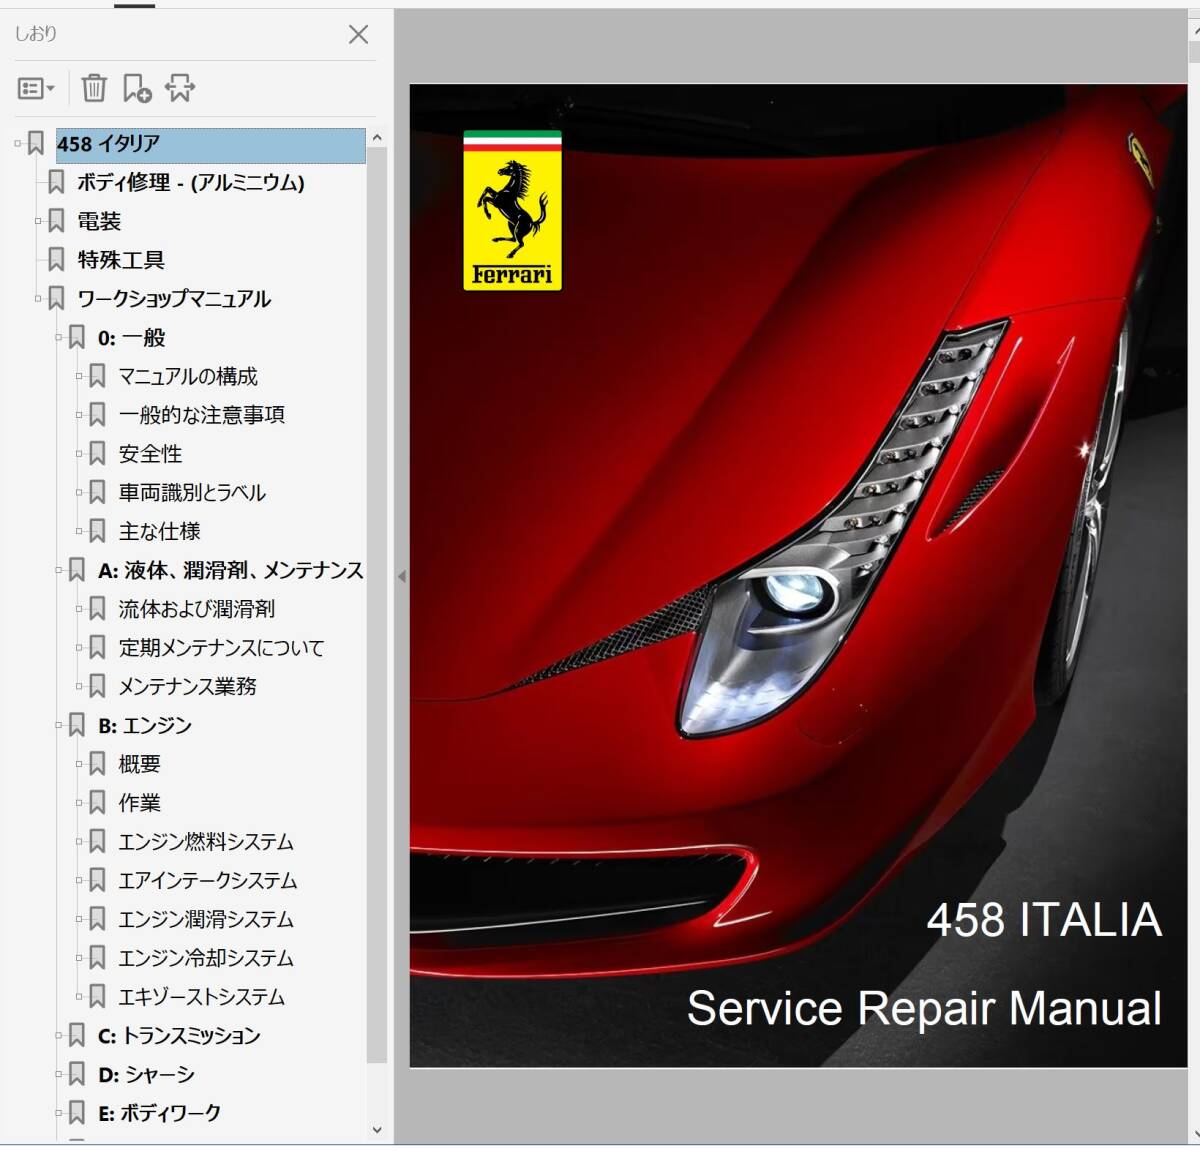Click the bookmark icon beside 主な仕様
This screenshot has width=1200, height=1151.
tap(97, 532)
